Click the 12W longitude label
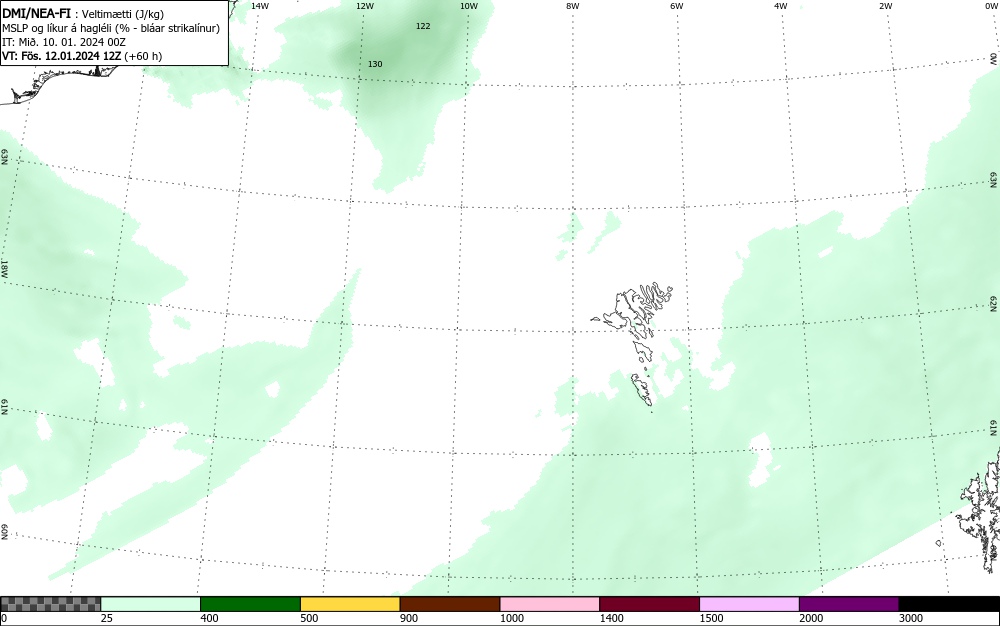The height and width of the screenshot is (626, 1000). tap(364, 6)
